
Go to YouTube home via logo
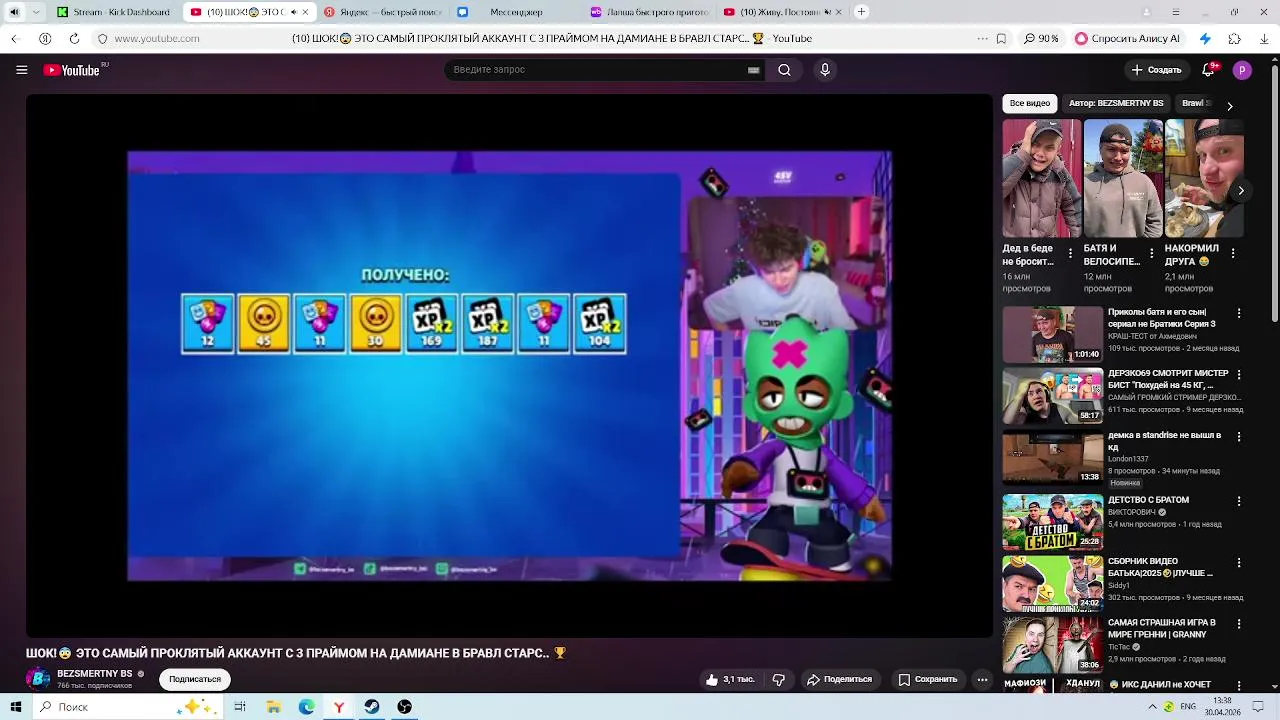[x=72, y=70]
